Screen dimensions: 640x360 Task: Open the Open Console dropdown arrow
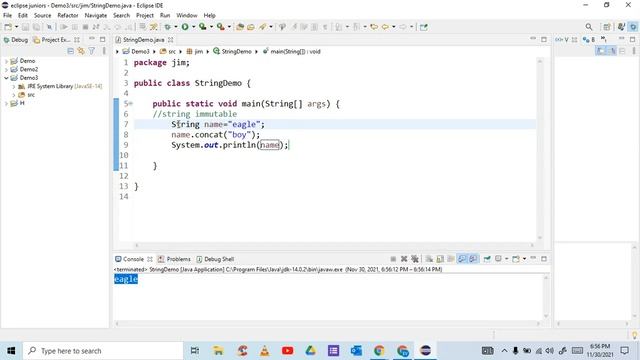[x=524, y=259]
